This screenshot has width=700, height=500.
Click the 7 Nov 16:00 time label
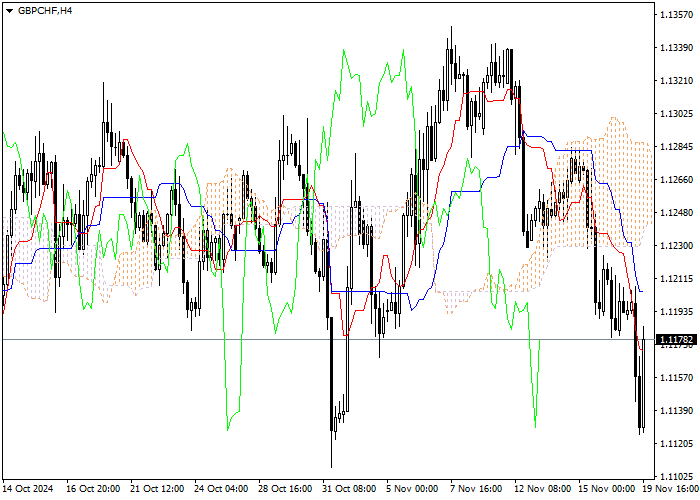476,489
